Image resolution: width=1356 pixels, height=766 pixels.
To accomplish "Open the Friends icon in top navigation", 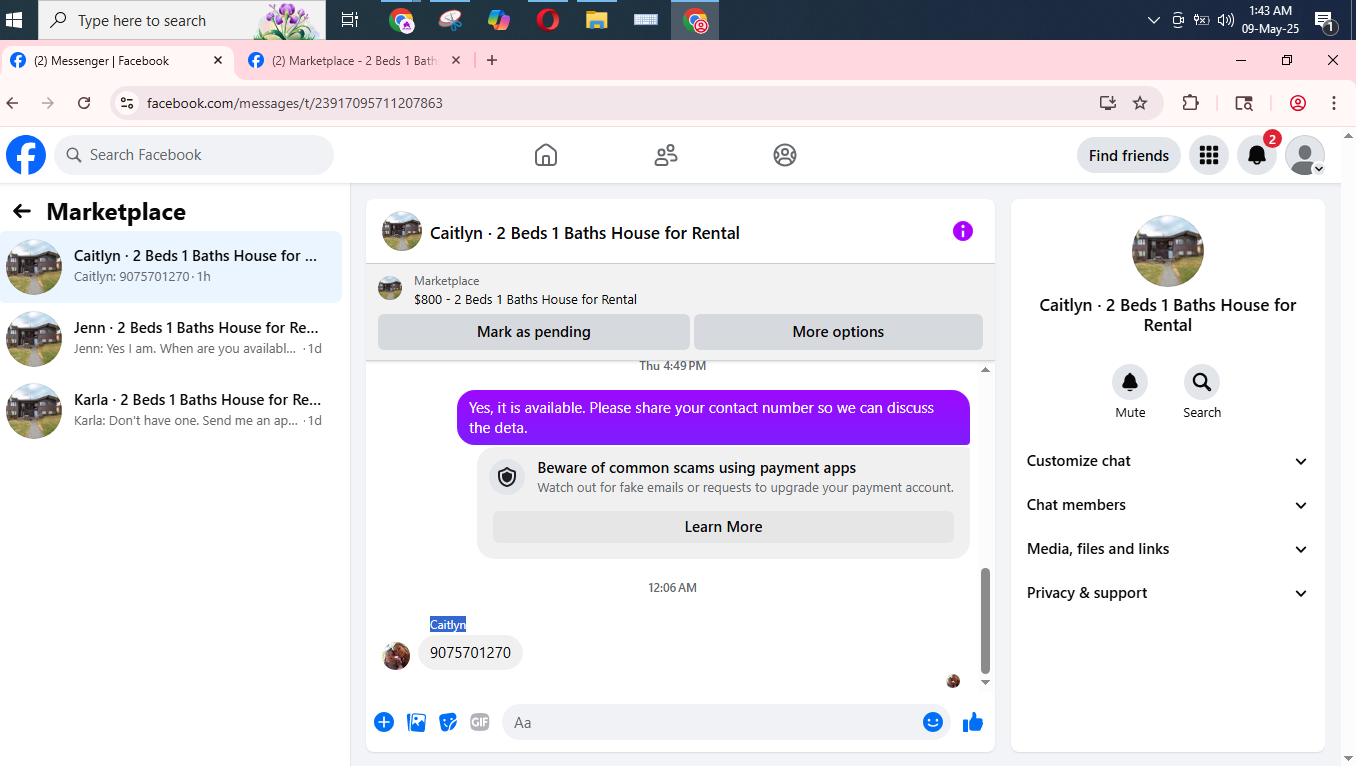I will pyautogui.click(x=666, y=155).
